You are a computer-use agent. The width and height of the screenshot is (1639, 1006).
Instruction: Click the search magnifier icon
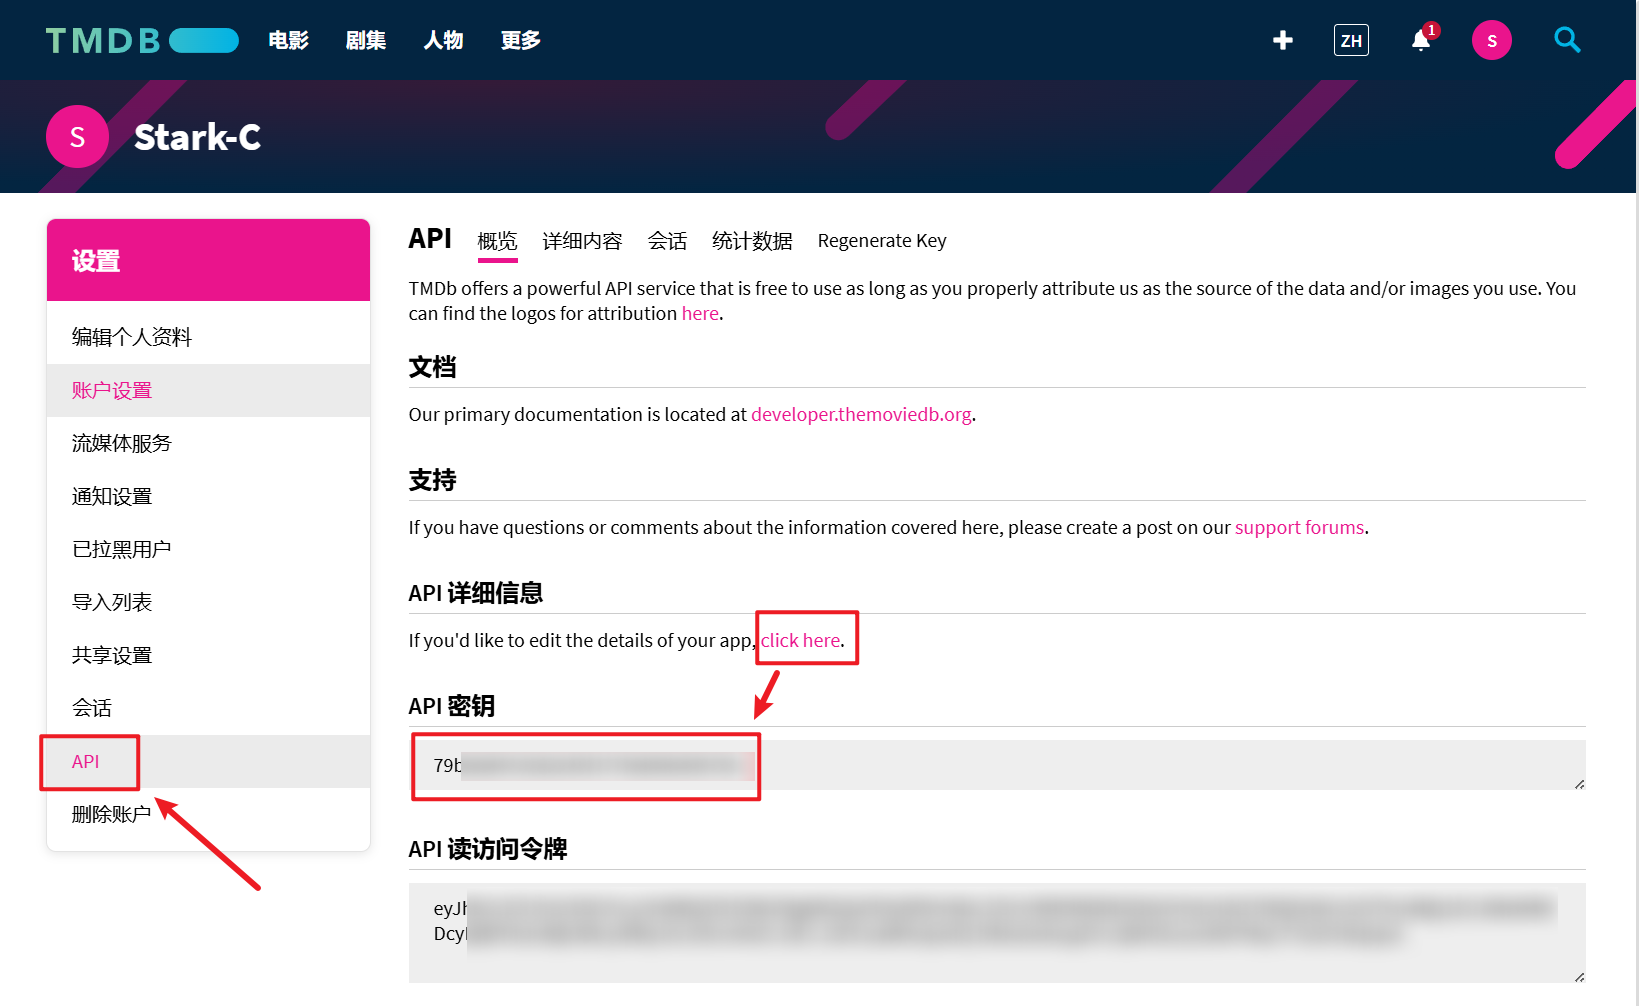1567,40
